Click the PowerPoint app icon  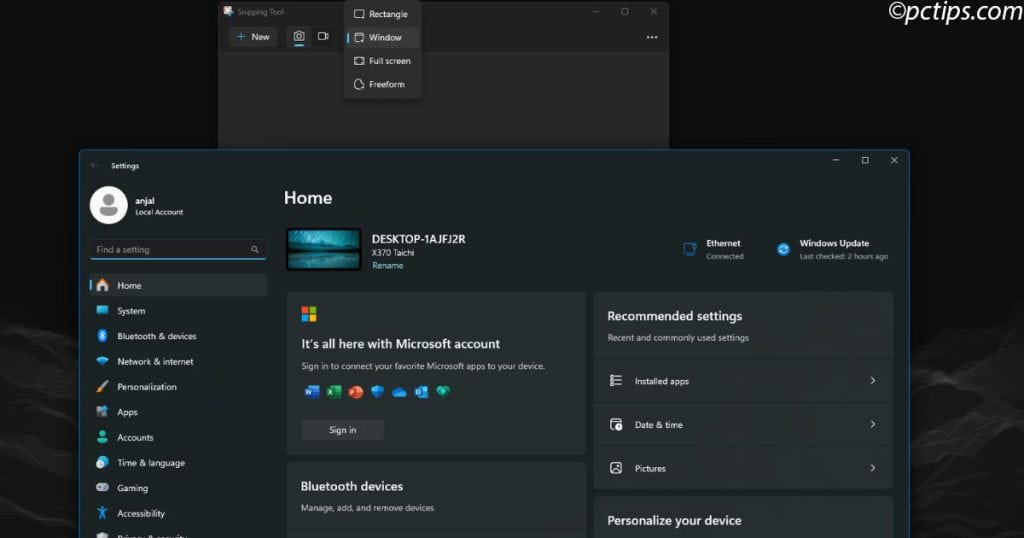click(x=356, y=392)
